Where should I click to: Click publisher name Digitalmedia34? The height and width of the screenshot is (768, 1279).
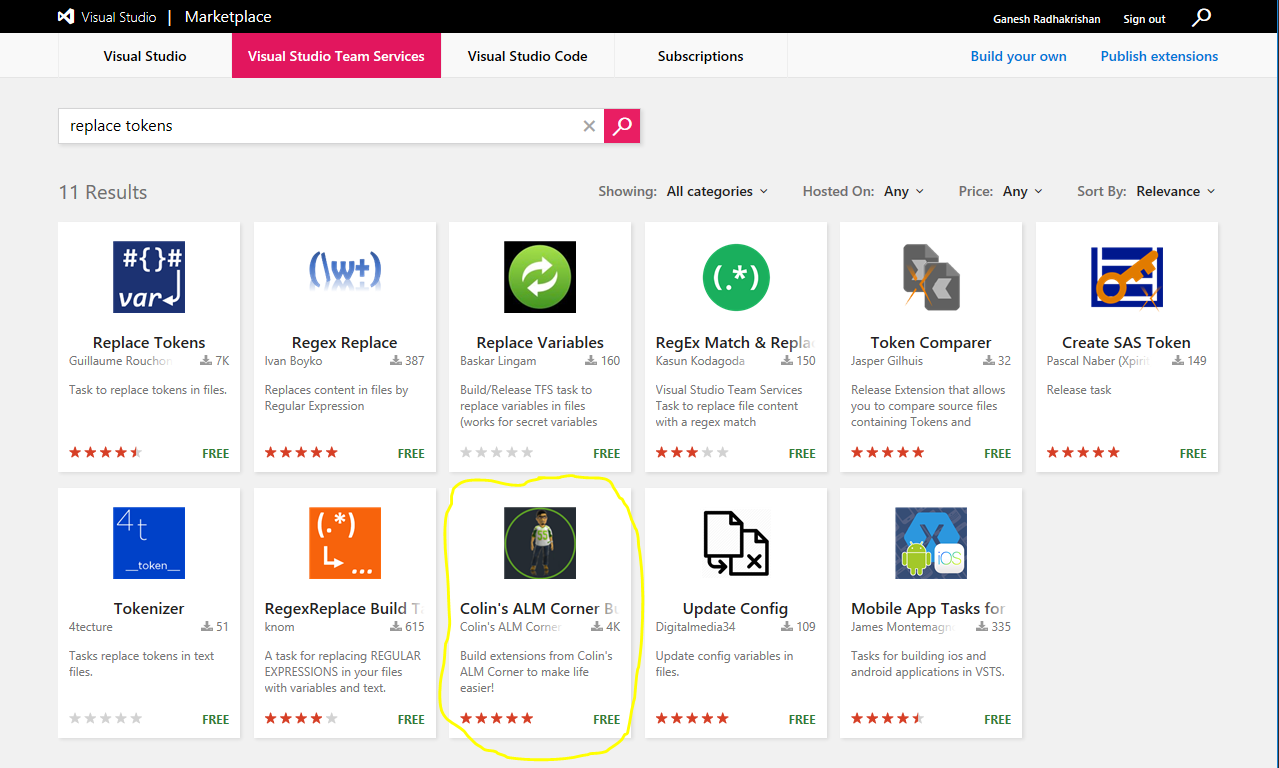pos(696,627)
